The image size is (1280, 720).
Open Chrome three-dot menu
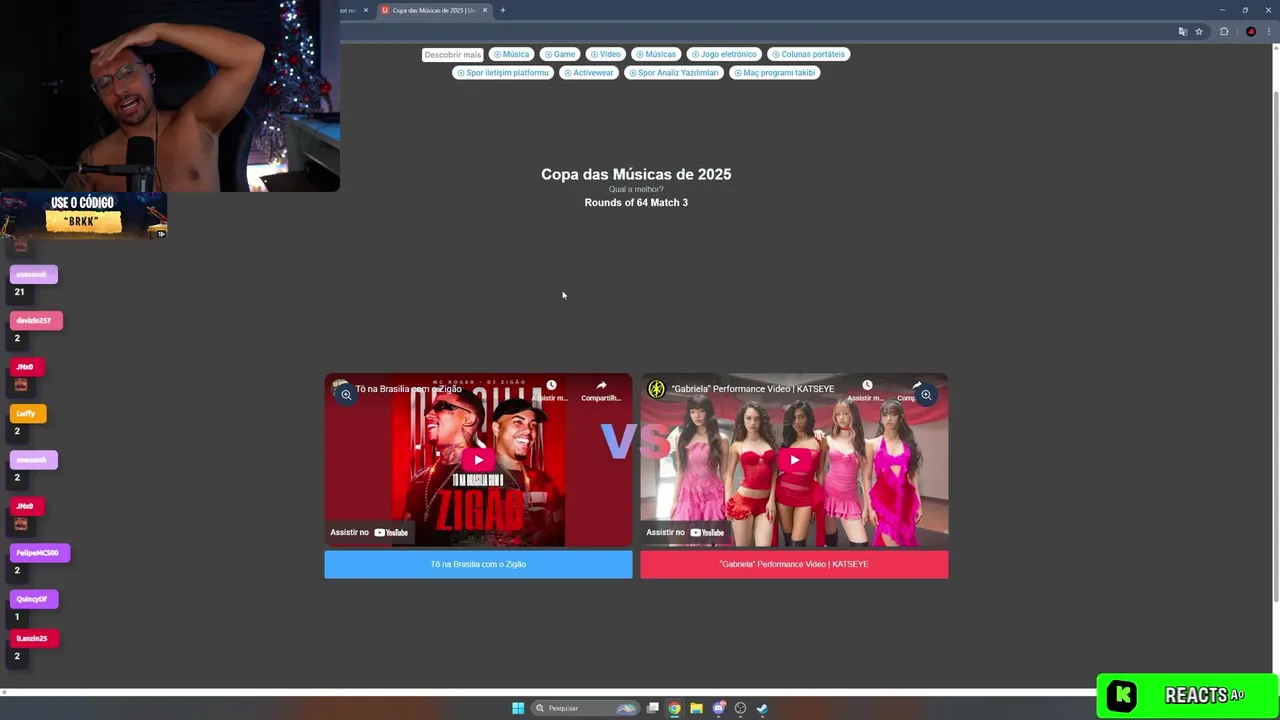click(1269, 31)
